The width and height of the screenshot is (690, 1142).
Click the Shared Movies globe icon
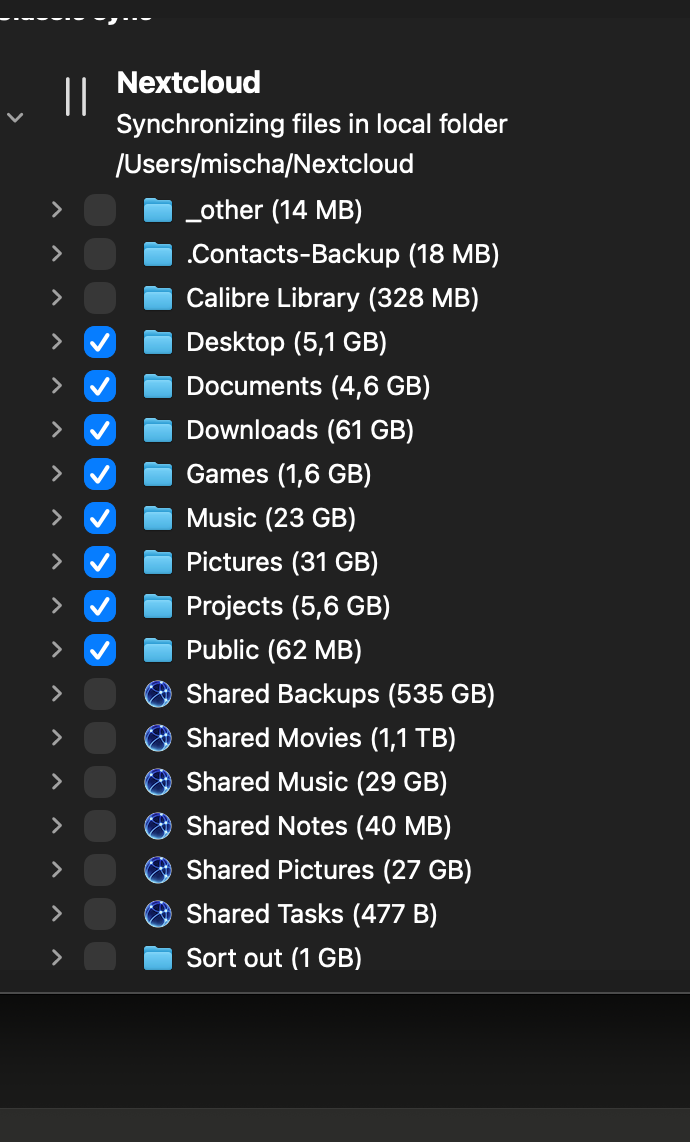point(158,738)
